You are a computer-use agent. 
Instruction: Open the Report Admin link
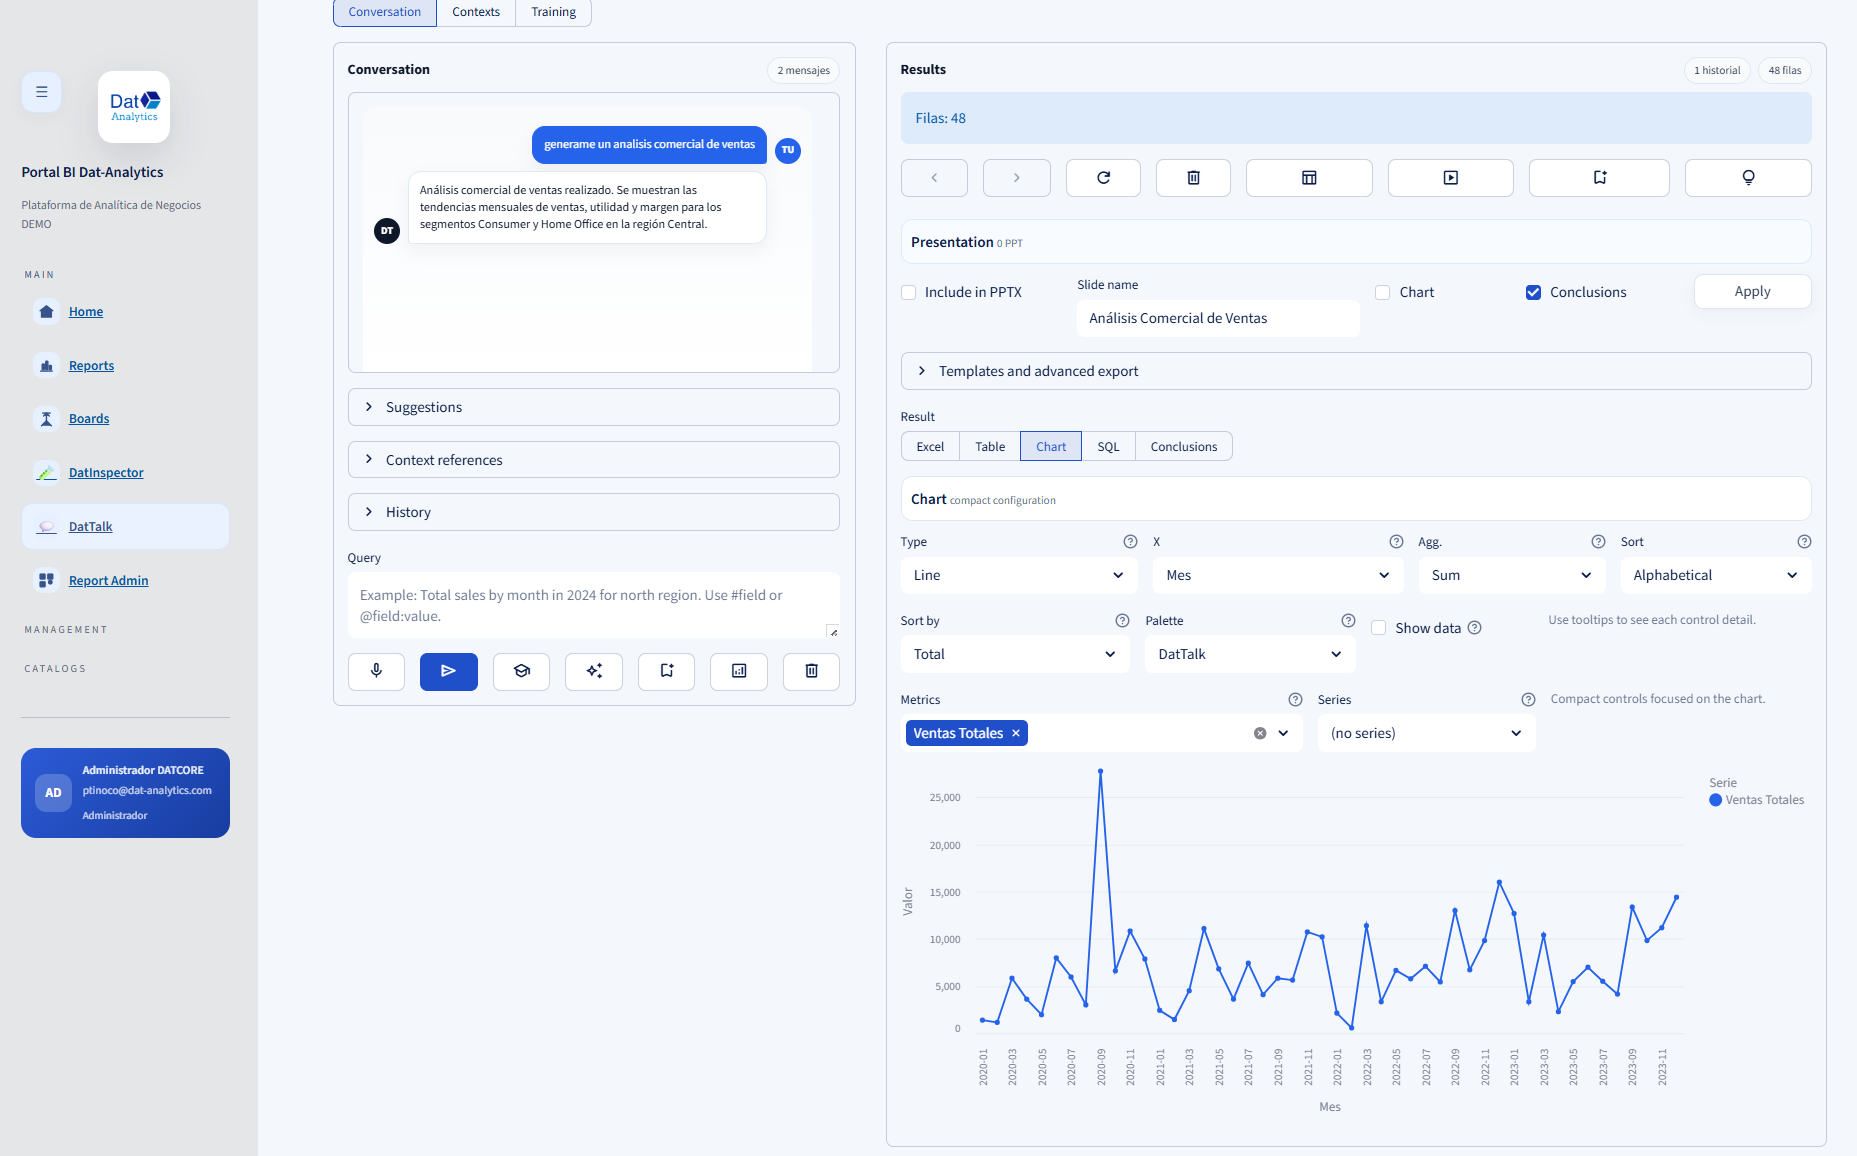tap(108, 581)
